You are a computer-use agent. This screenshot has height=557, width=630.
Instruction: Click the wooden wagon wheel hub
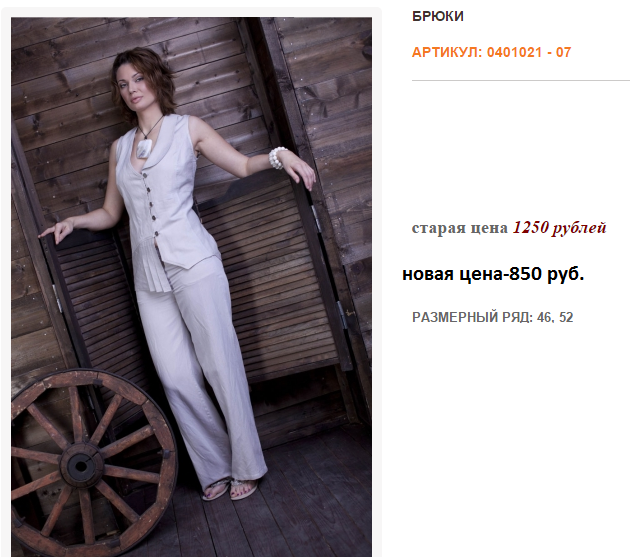(81, 466)
